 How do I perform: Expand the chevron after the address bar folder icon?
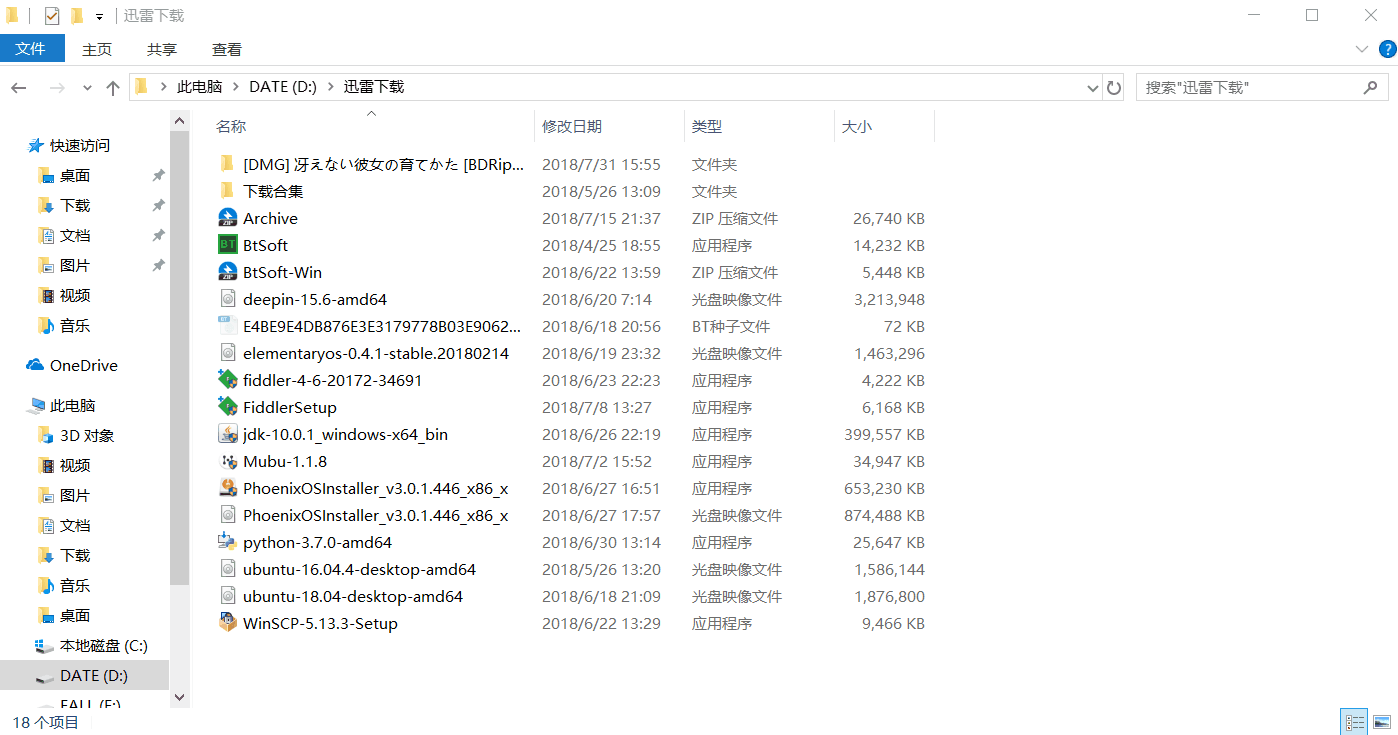coord(163,87)
